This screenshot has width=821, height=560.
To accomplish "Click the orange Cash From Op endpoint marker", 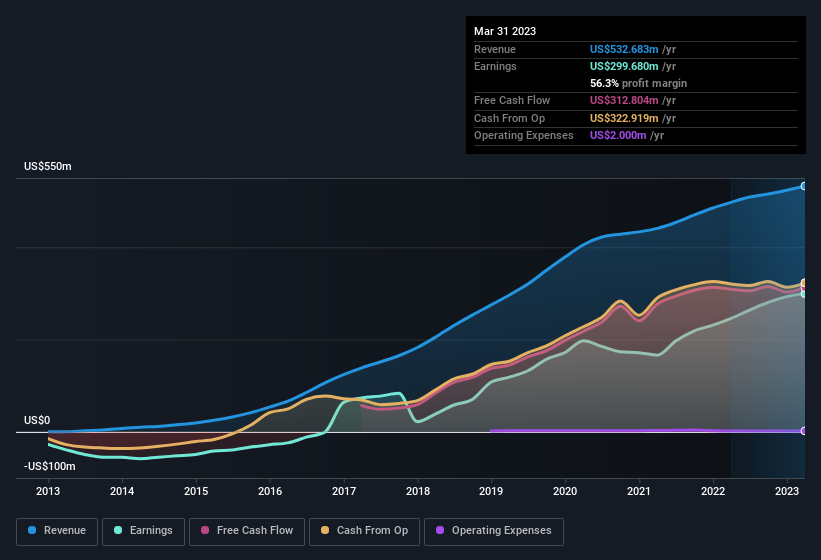I will (804, 283).
